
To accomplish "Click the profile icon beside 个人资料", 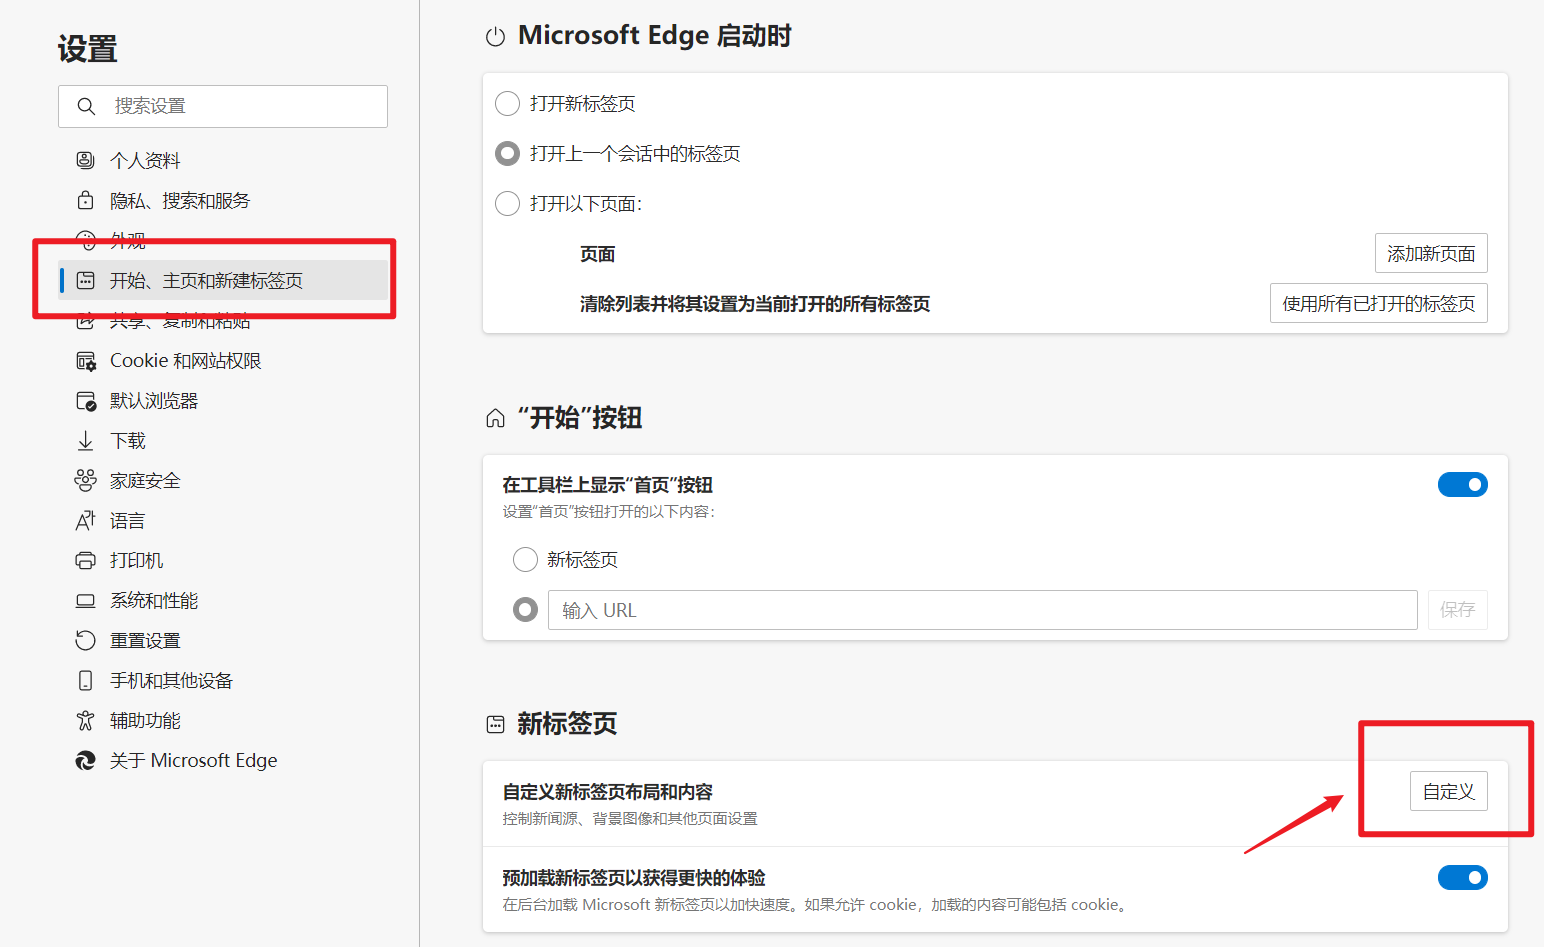I will coord(86,160).
